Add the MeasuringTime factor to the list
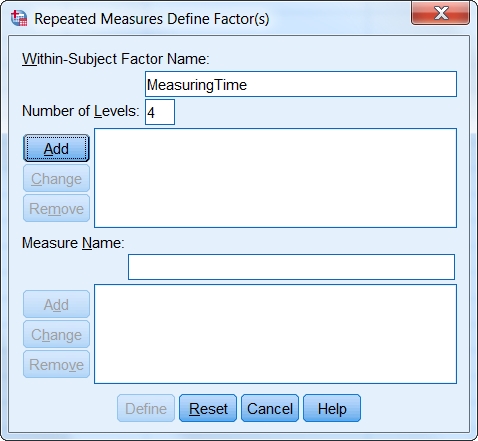Screen dimensions: 478x441 click(x=56, y=148)
